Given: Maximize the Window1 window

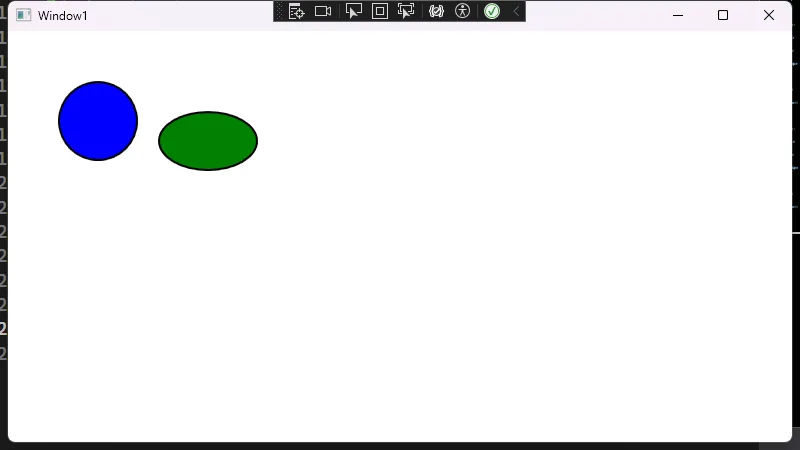Looking at the screenshot, I should 723,15.
